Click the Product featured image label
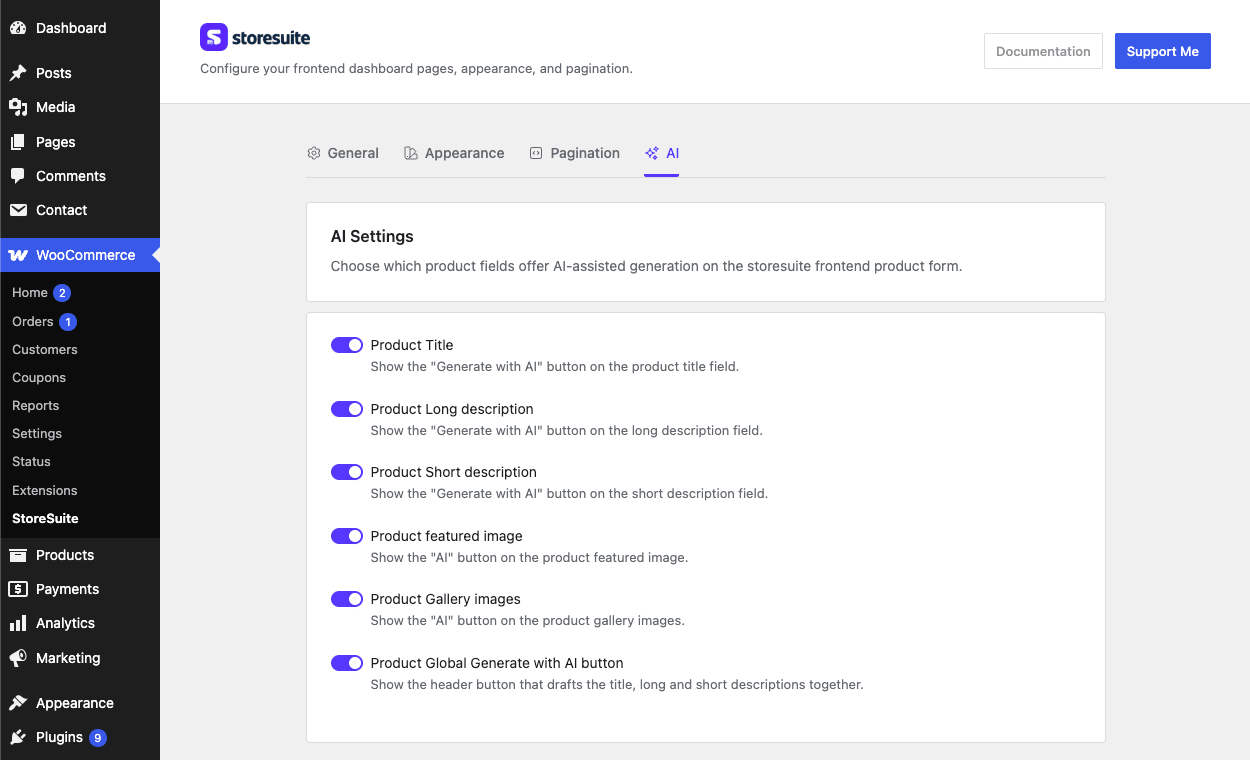 (447, 536)
